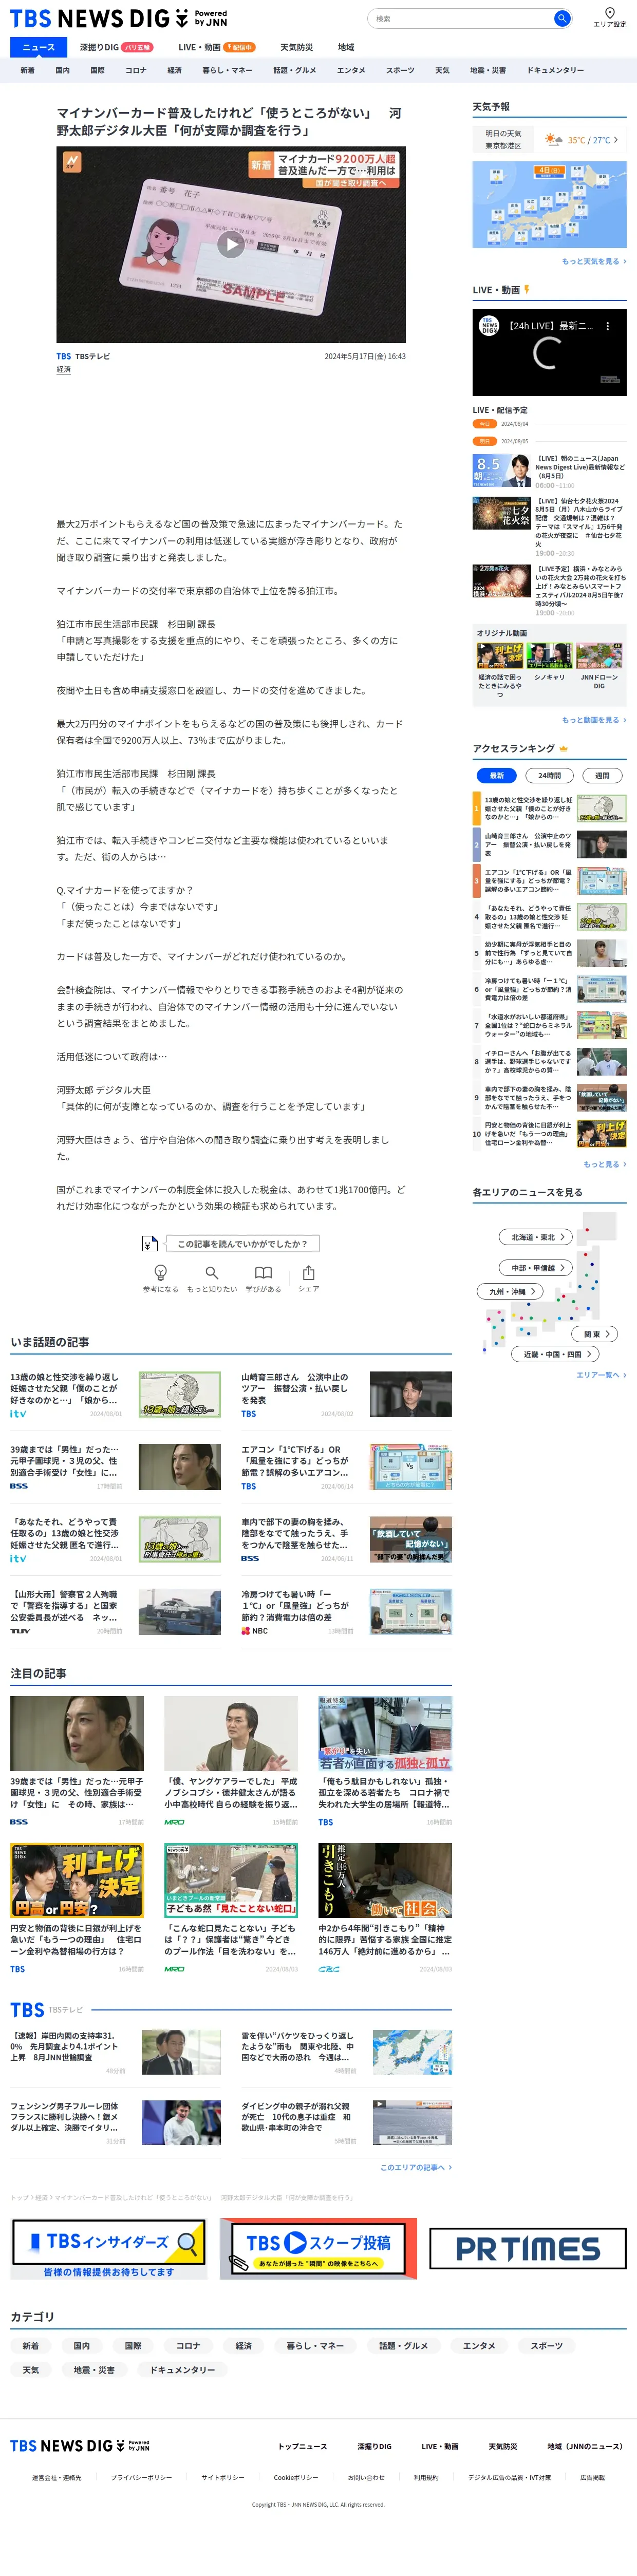The height and width of the screenshot is (2576, 637).
Task: Click the スポーツ category chip
Action: pyautogui.click(x=546, y=2345)
